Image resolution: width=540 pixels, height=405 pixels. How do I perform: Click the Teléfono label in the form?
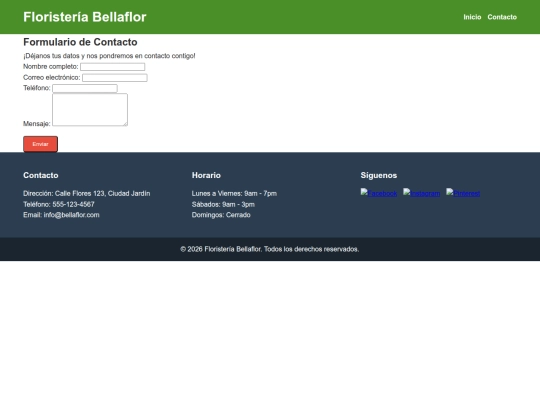point(37,88)
